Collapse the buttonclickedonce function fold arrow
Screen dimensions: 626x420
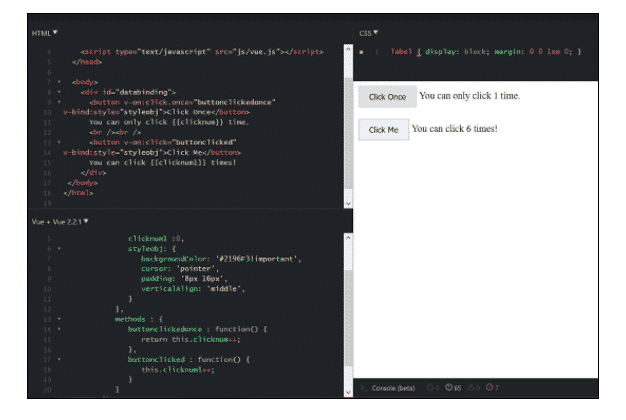coord(59,329)
